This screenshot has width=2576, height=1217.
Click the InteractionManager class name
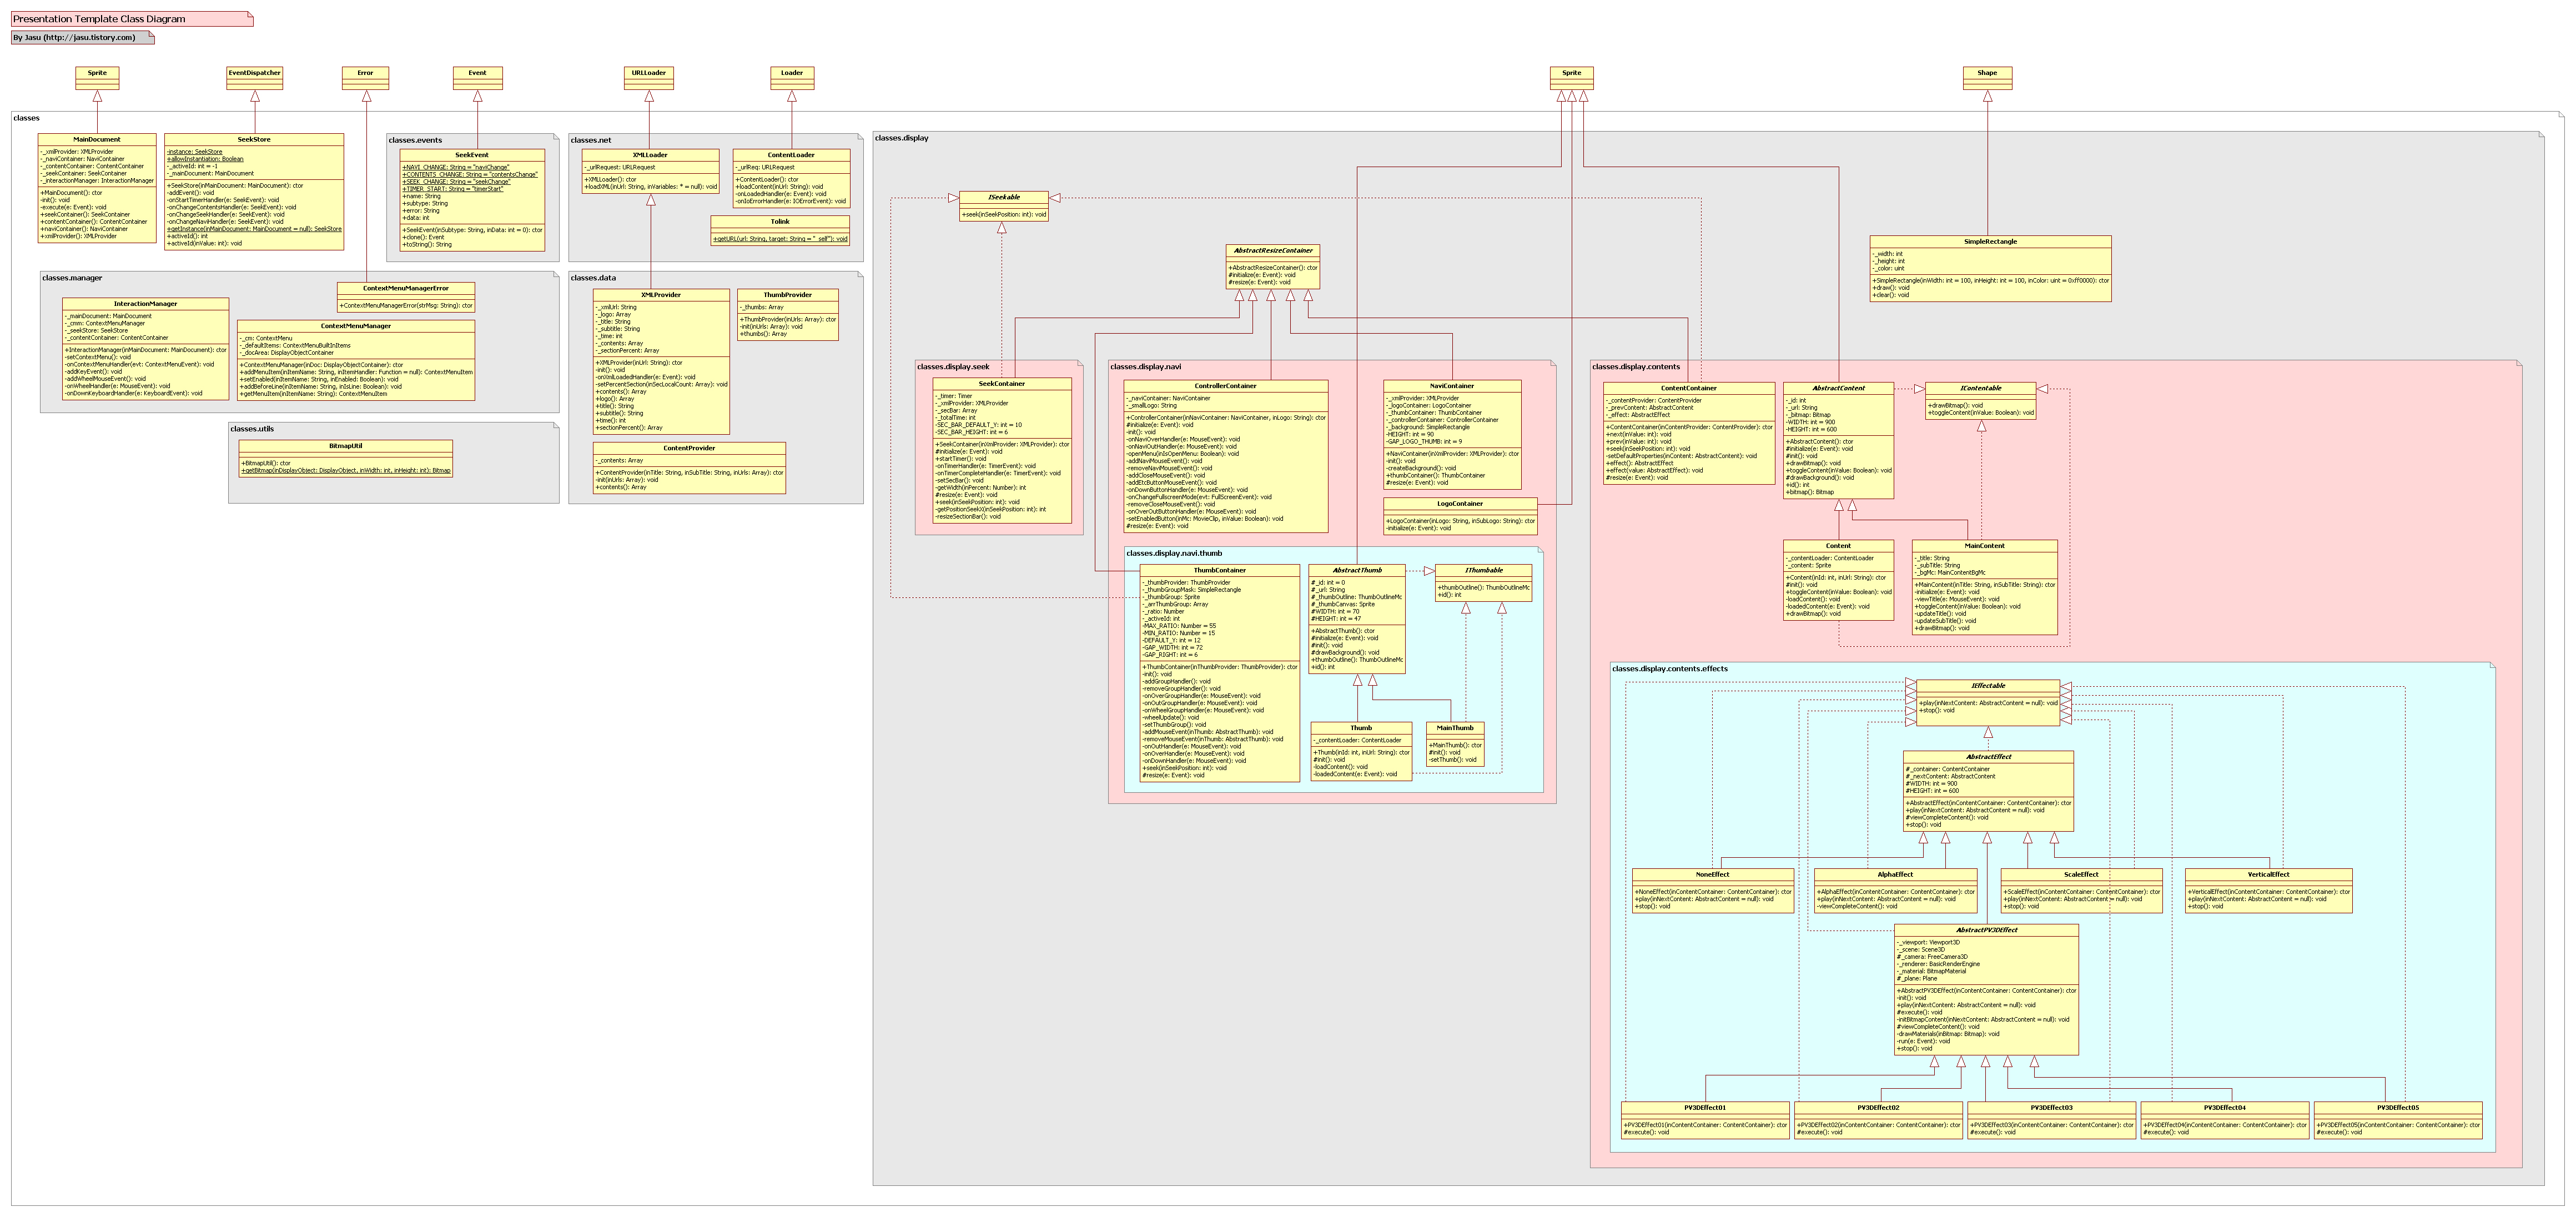pyautogui.click(x=146, y=304)
